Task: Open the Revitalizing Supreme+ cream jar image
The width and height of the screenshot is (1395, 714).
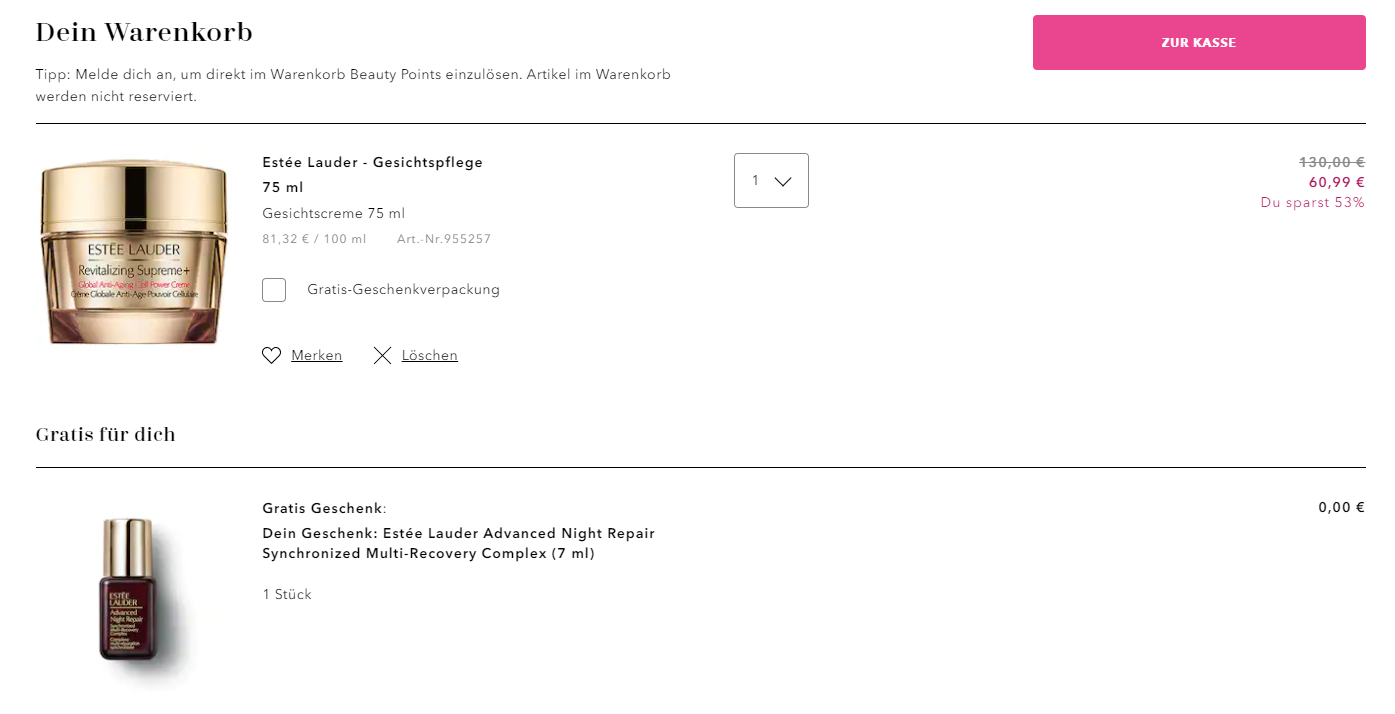Action: pos(132,251)
